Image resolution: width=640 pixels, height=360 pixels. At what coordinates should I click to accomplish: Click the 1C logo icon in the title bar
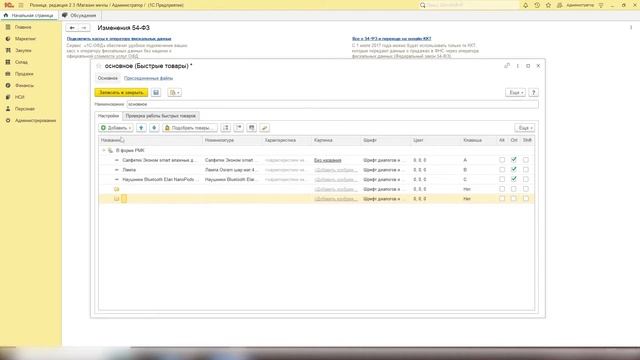[9, 5]
